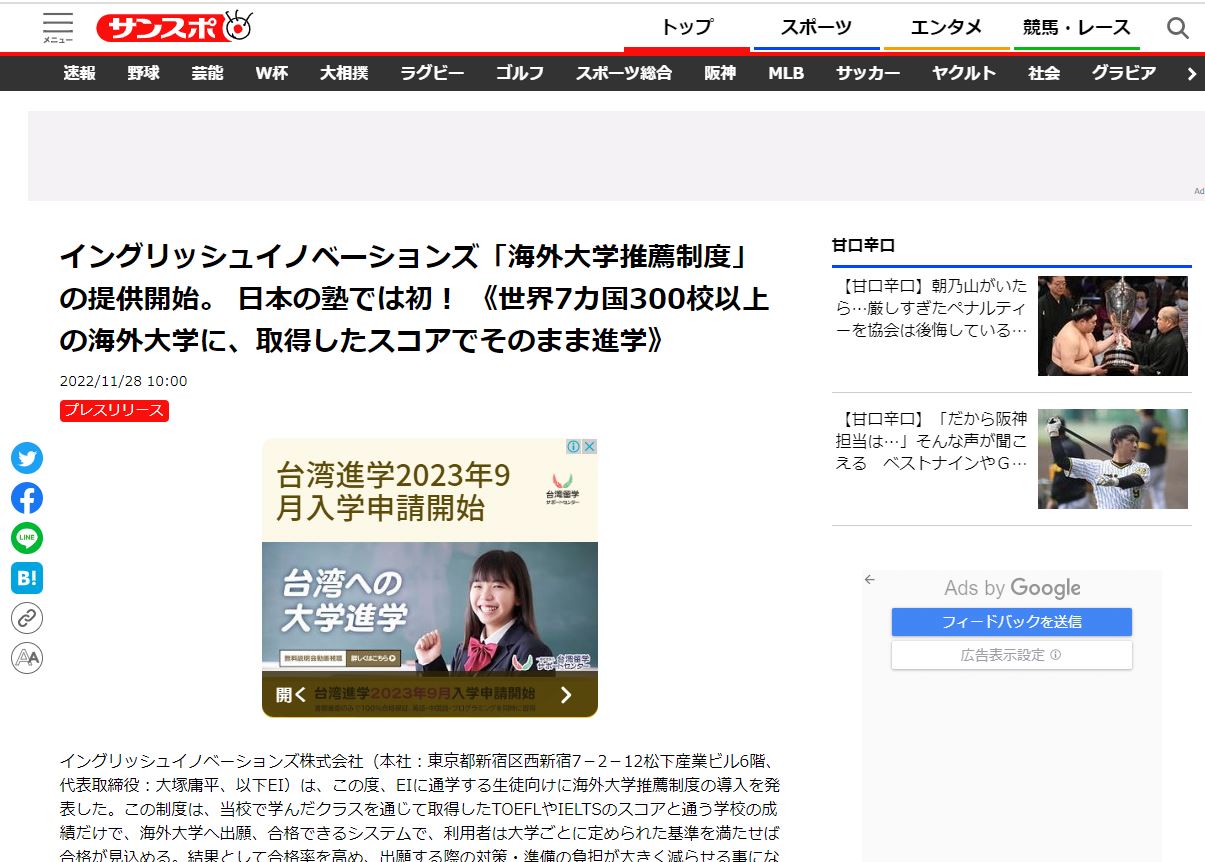Share the article on LINE
This screenshot has width=1205, height=862.
(x=27, y=538)
